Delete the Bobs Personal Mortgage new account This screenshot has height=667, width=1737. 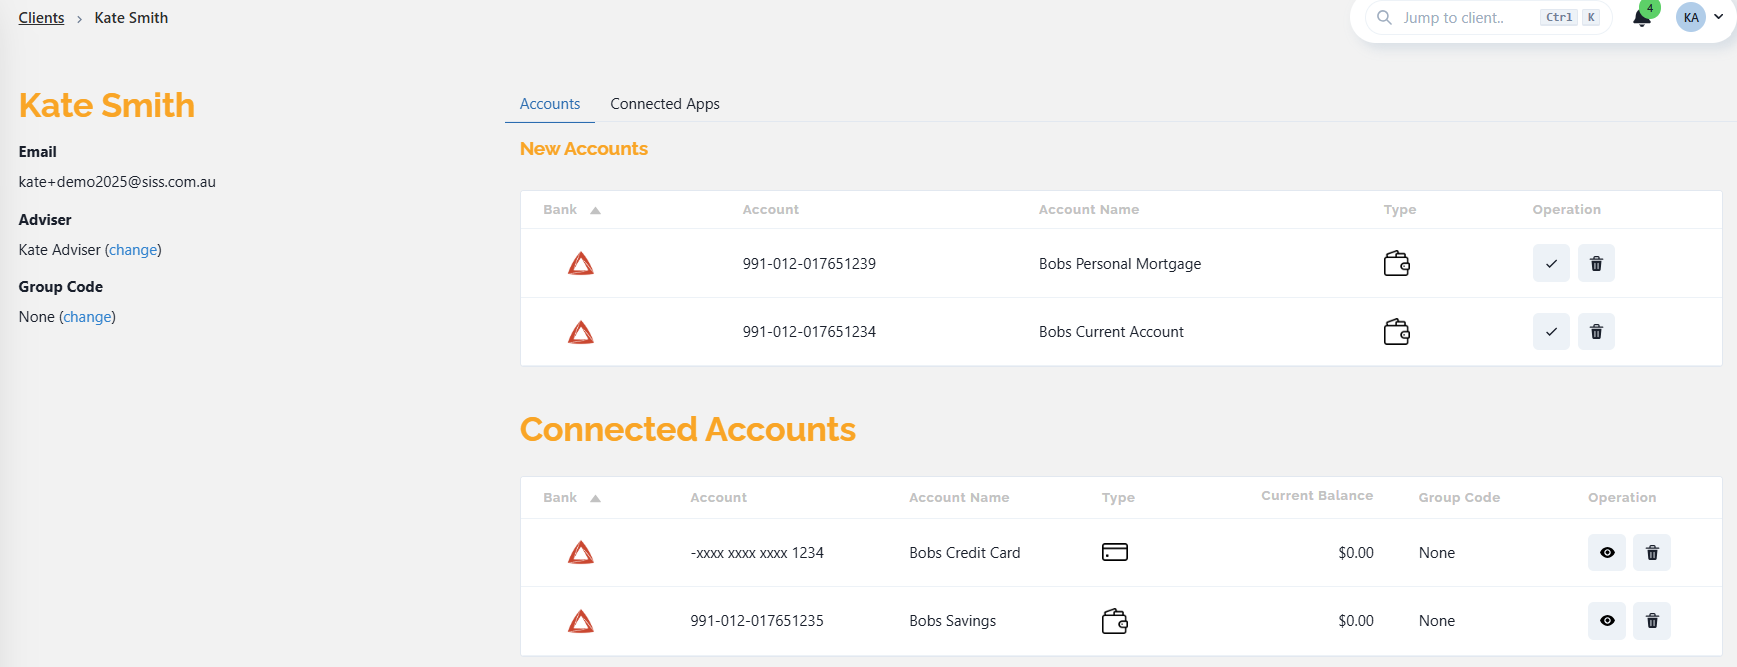(1596, 264)
